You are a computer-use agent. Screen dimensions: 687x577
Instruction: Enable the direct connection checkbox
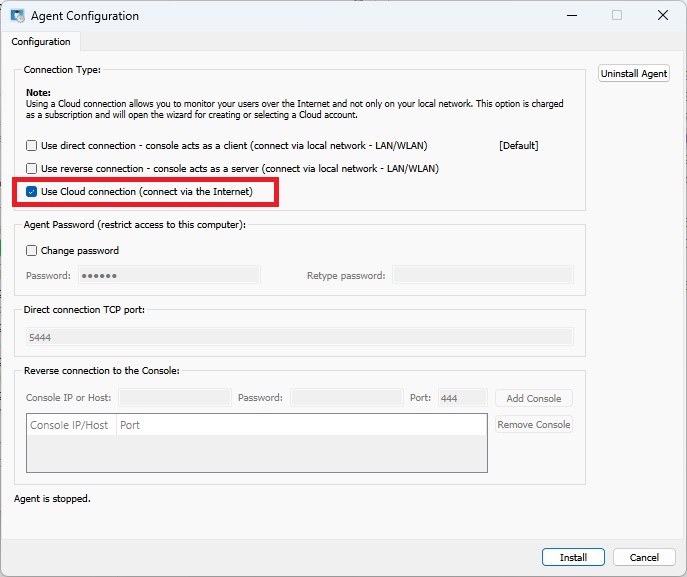click(x=32, y=146)
